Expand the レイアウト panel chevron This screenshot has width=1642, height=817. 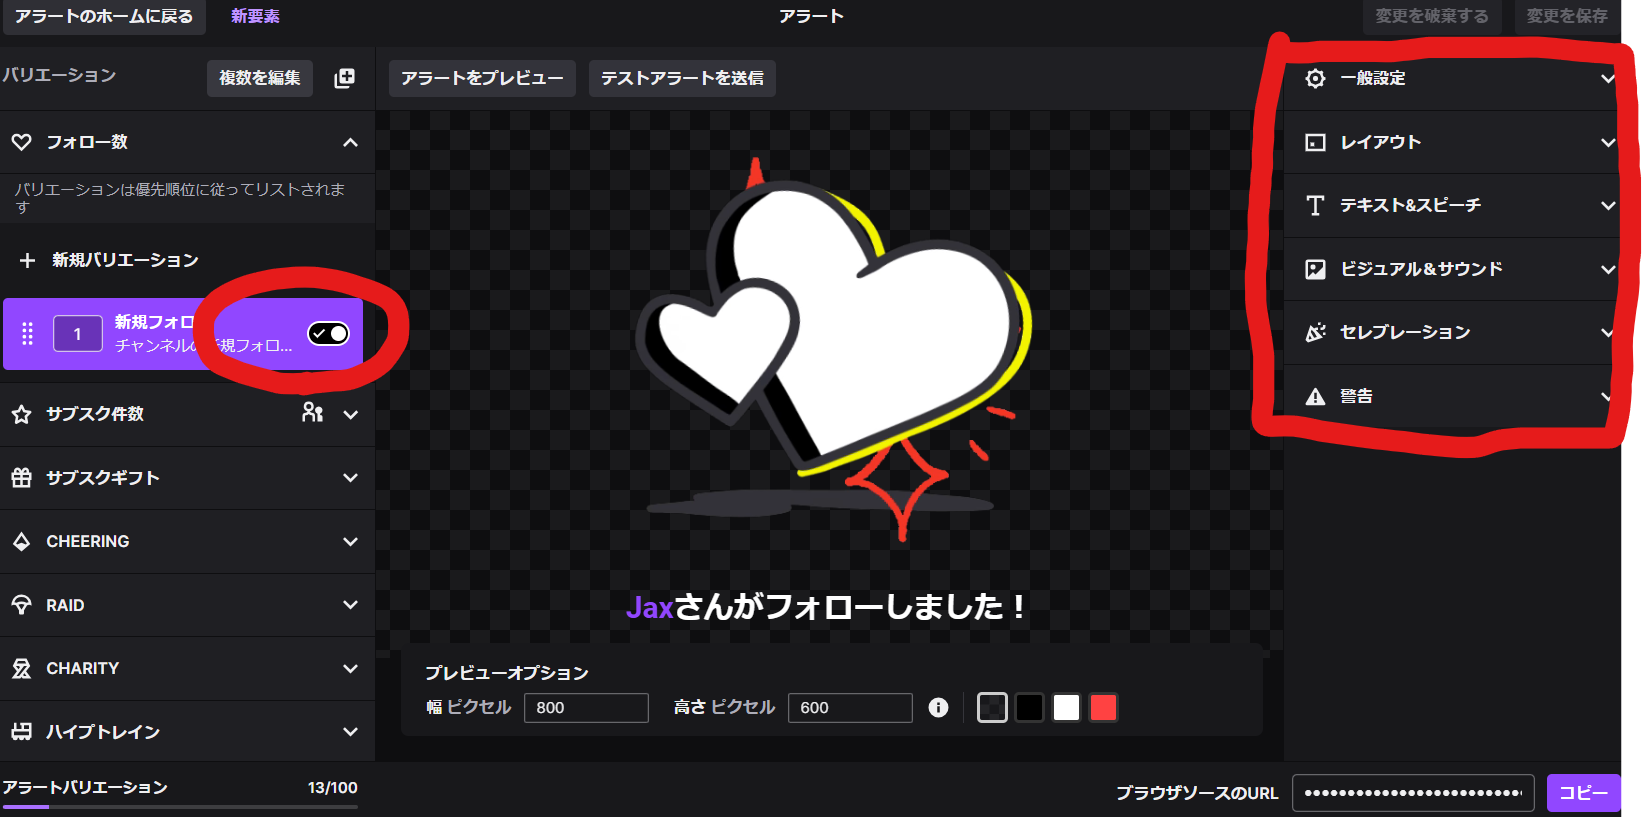click(1608, 142)
